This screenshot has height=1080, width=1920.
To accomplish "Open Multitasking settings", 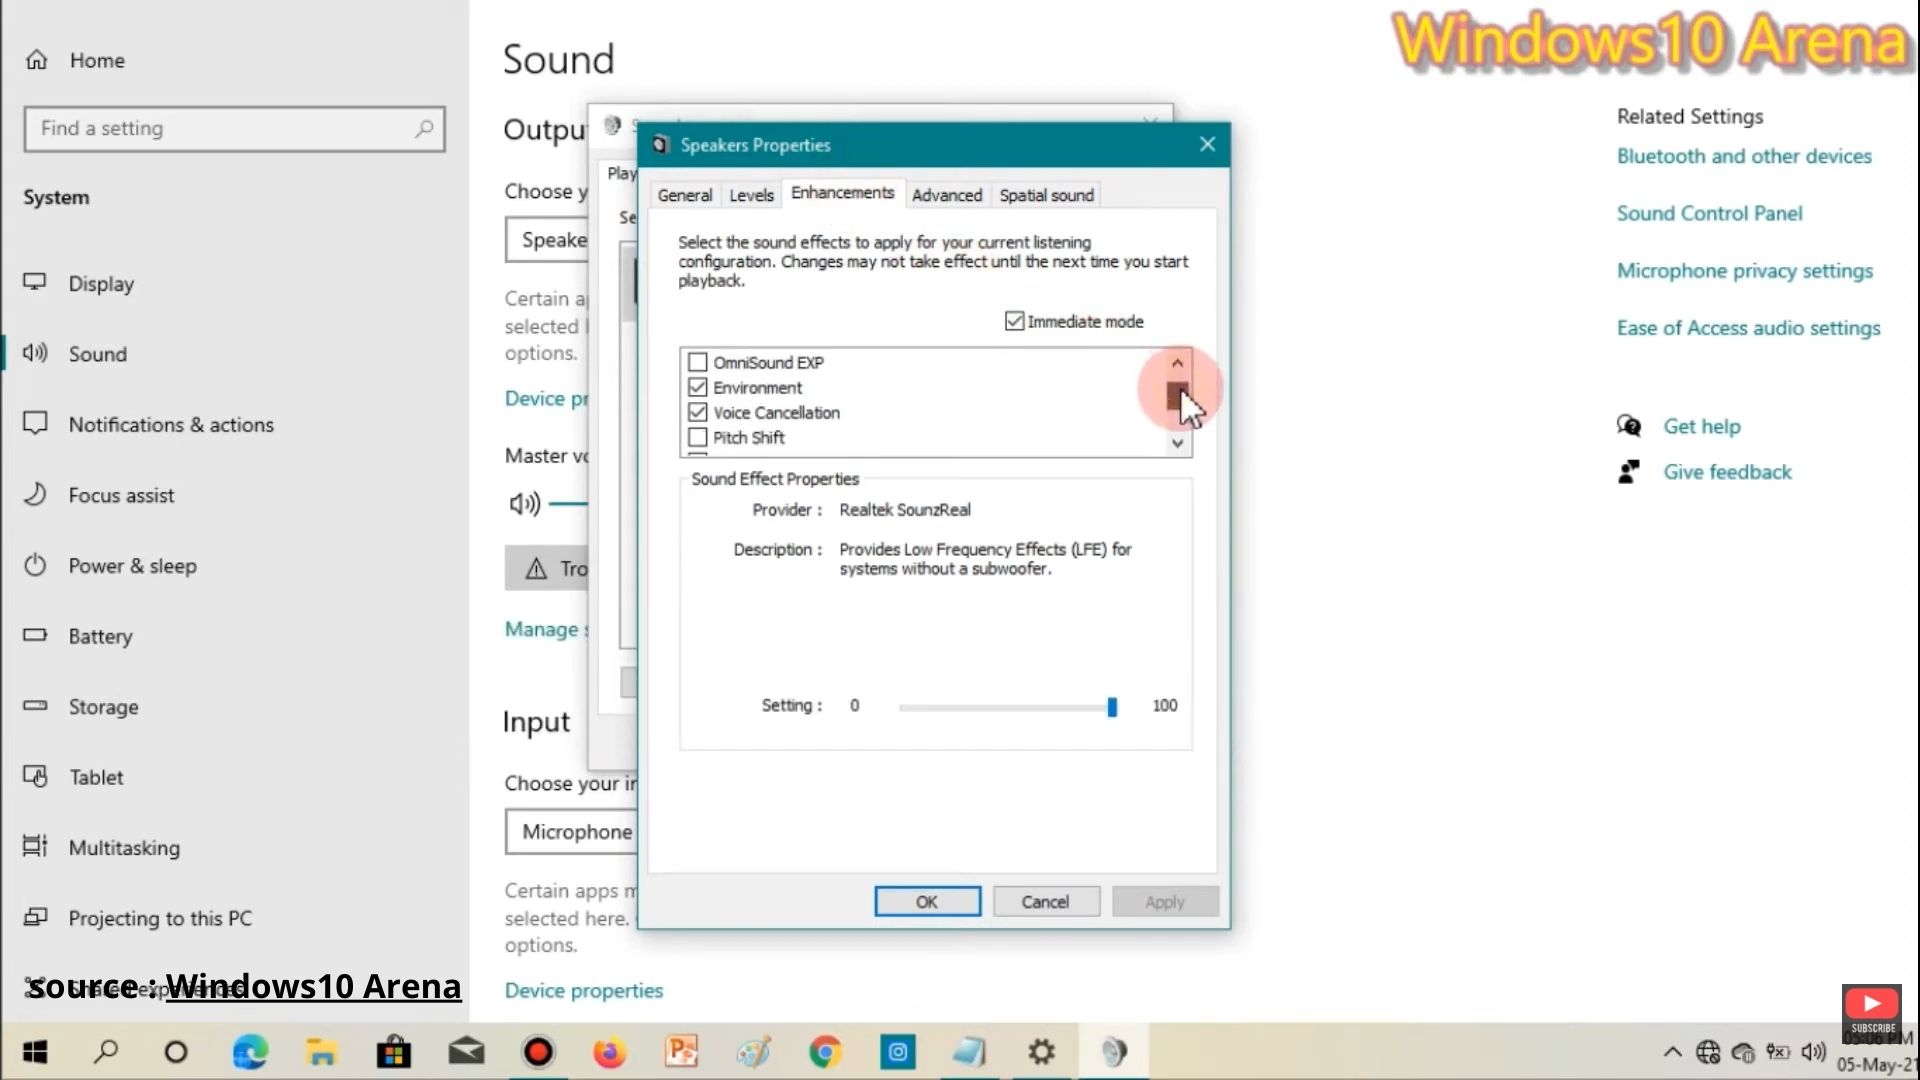I will pyautogui.click(x=102, y=847).
